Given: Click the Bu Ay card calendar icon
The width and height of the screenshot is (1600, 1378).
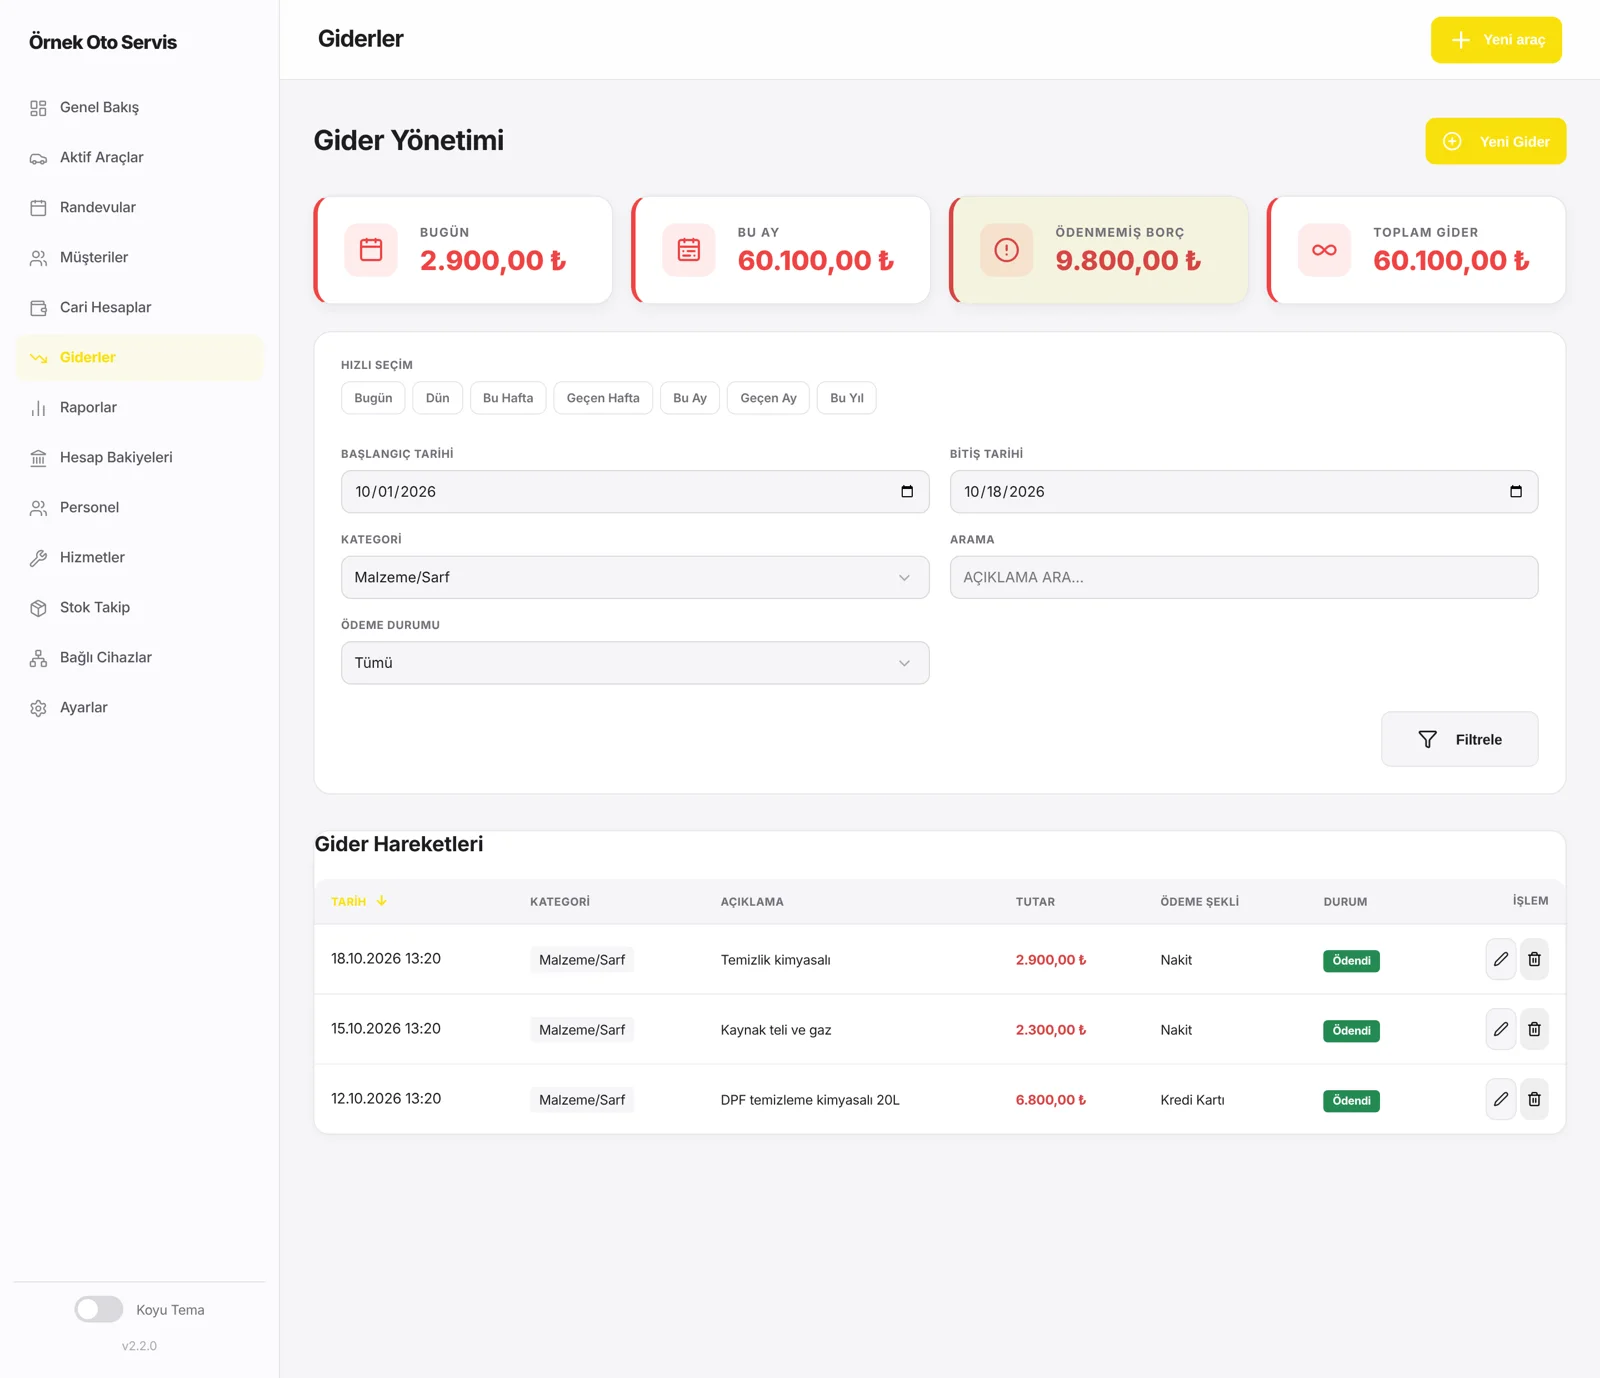Looking at the screenshot, I should point(689,250).
